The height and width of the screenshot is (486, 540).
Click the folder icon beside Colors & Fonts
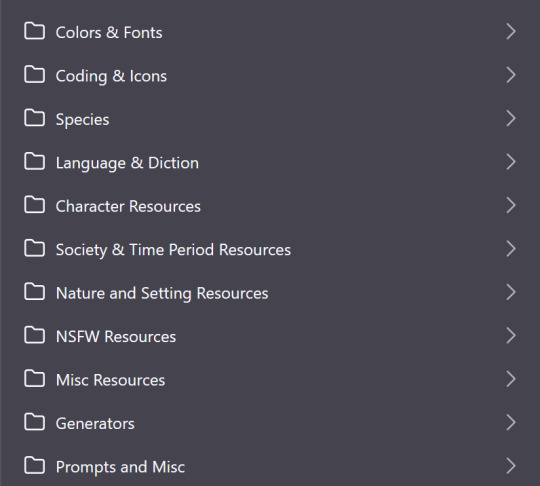[x=34, y=31]
